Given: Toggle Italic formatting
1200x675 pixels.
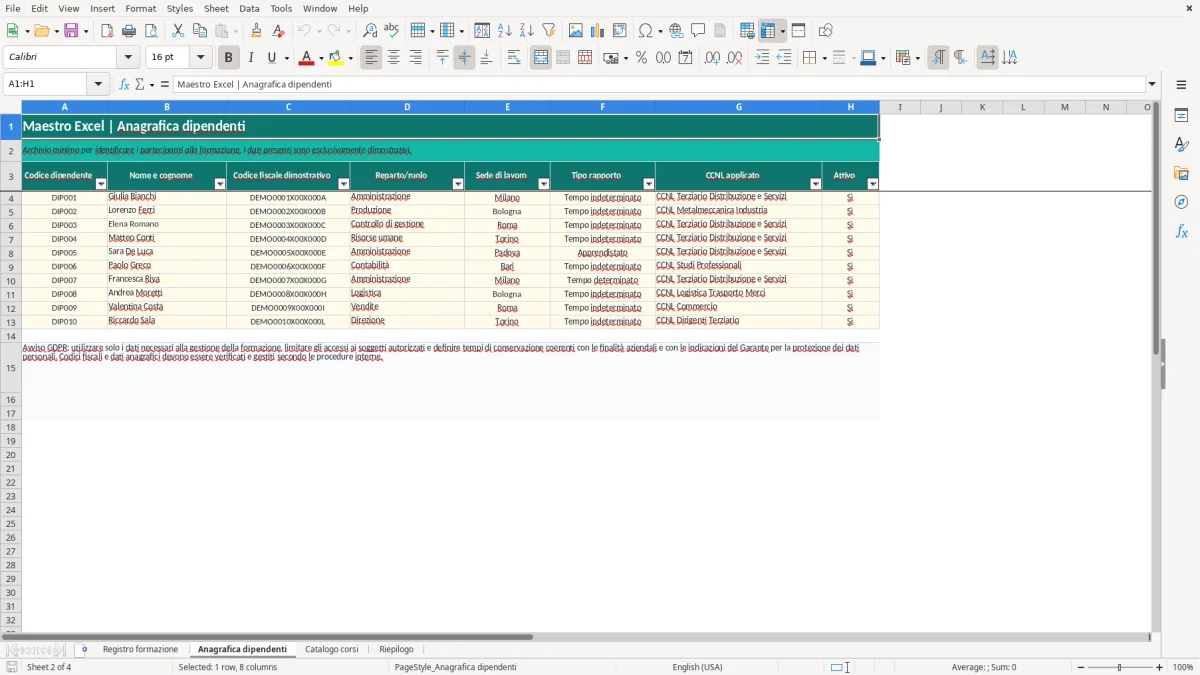Looking at the screenshot, I should click(x=250, y=58).
